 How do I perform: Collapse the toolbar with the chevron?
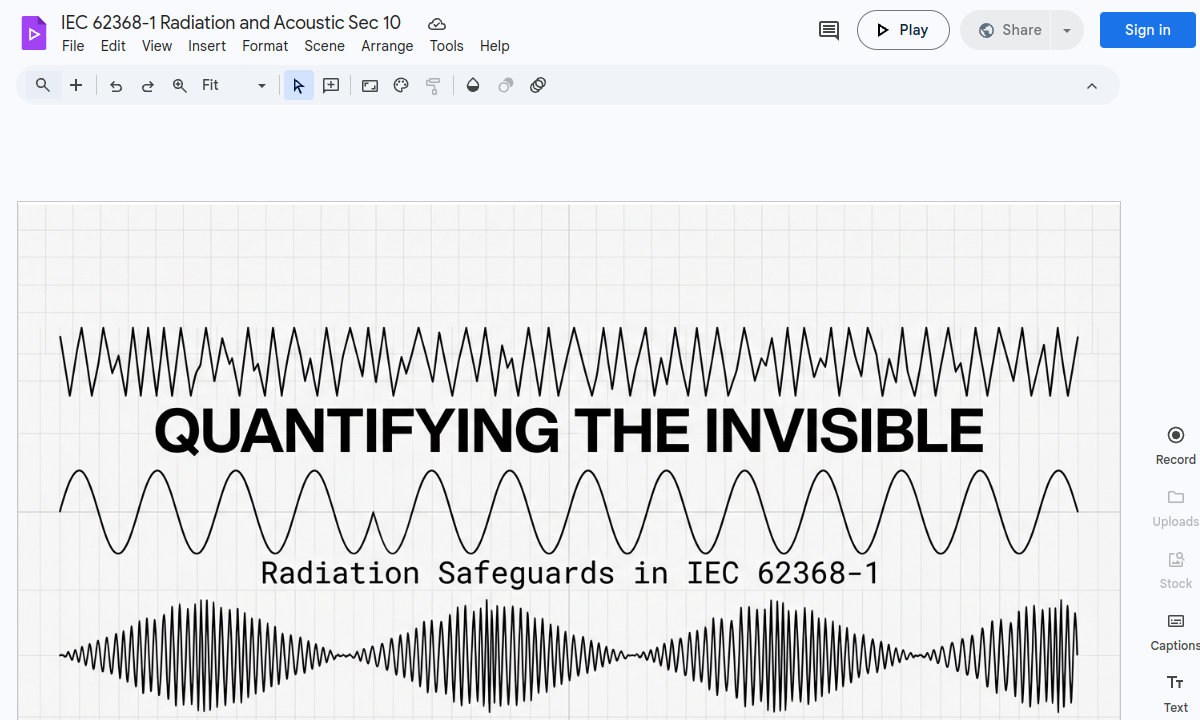1092,85
